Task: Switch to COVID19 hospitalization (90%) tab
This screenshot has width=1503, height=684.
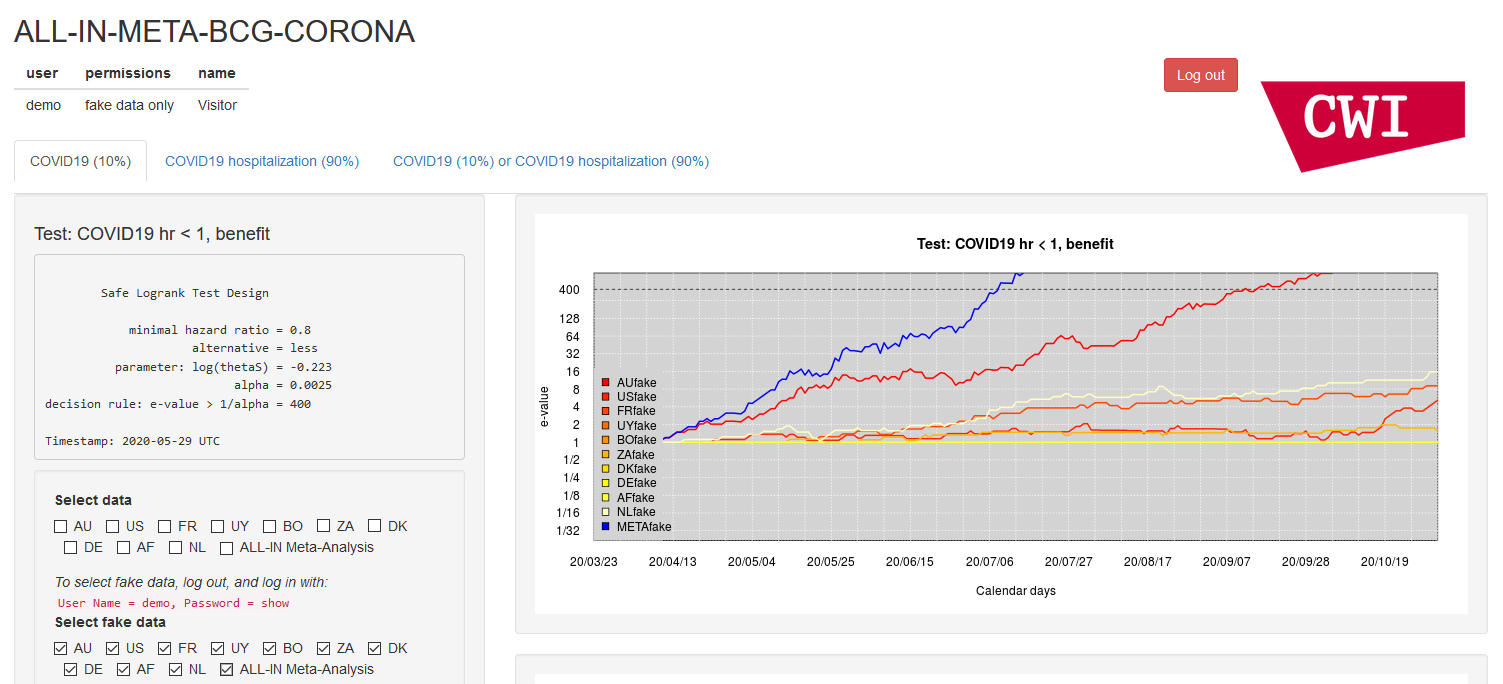Action: click(x=262, y=161)
